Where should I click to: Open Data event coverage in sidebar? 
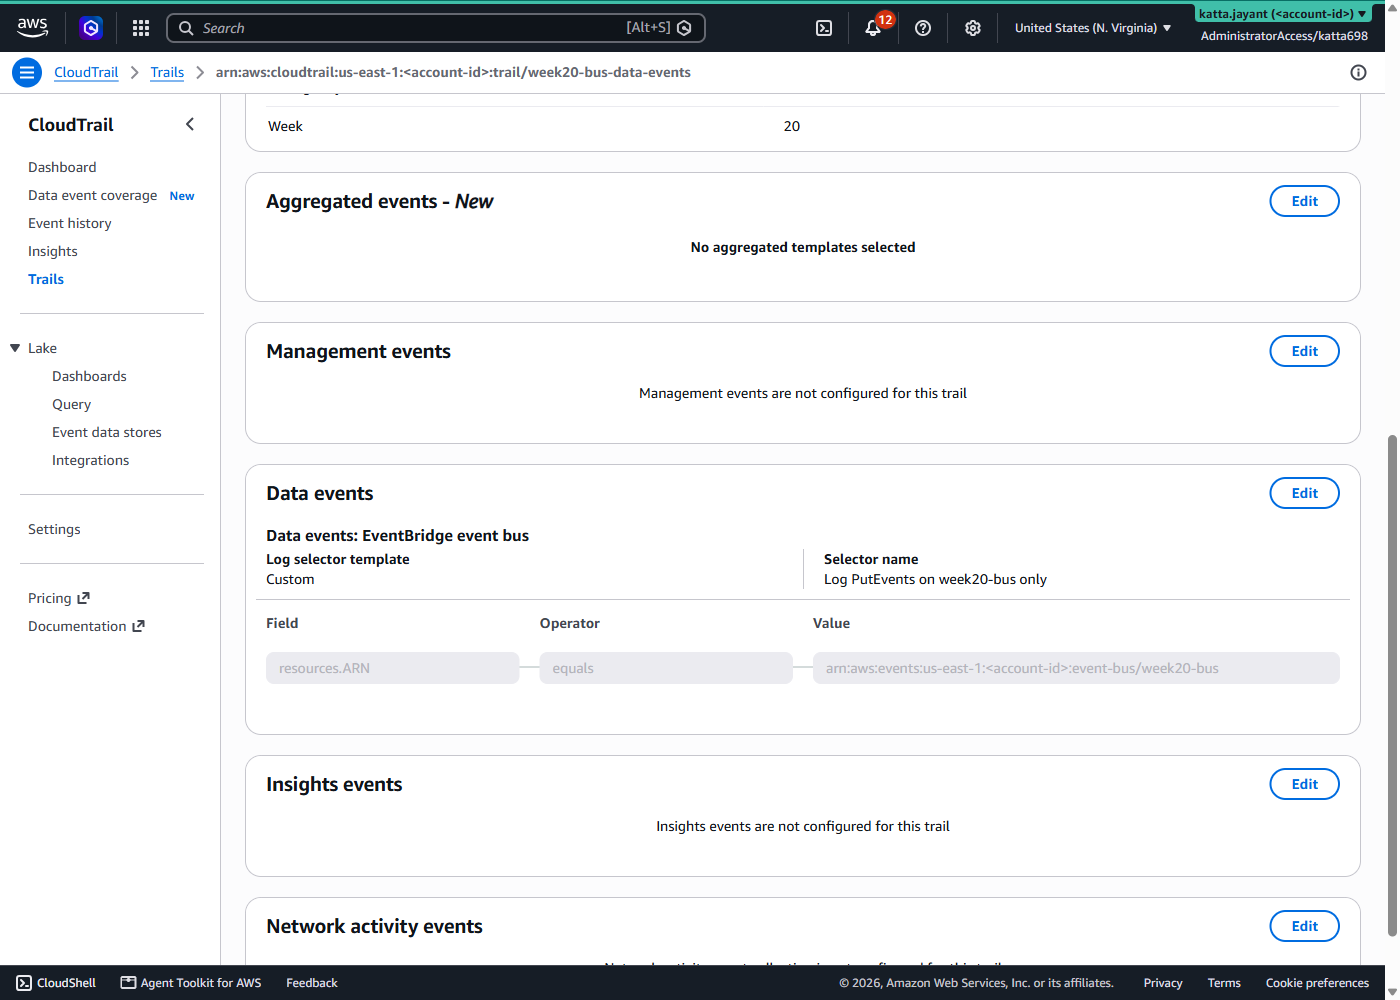click(x=92, y=195)
